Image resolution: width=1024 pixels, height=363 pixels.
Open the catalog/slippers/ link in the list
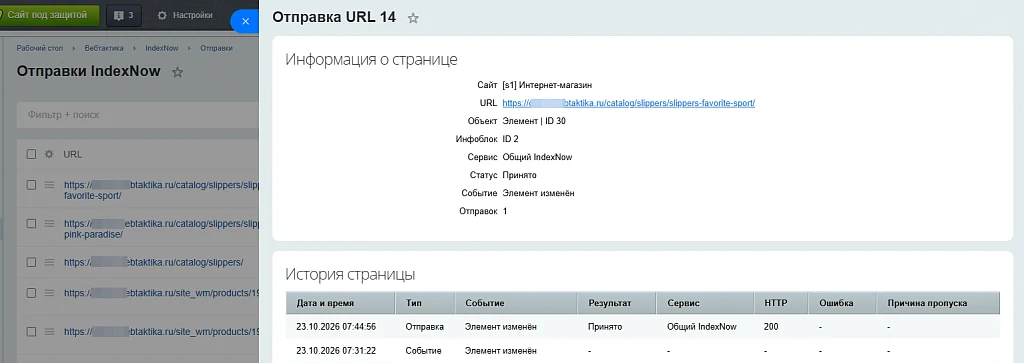click(153, 262)
